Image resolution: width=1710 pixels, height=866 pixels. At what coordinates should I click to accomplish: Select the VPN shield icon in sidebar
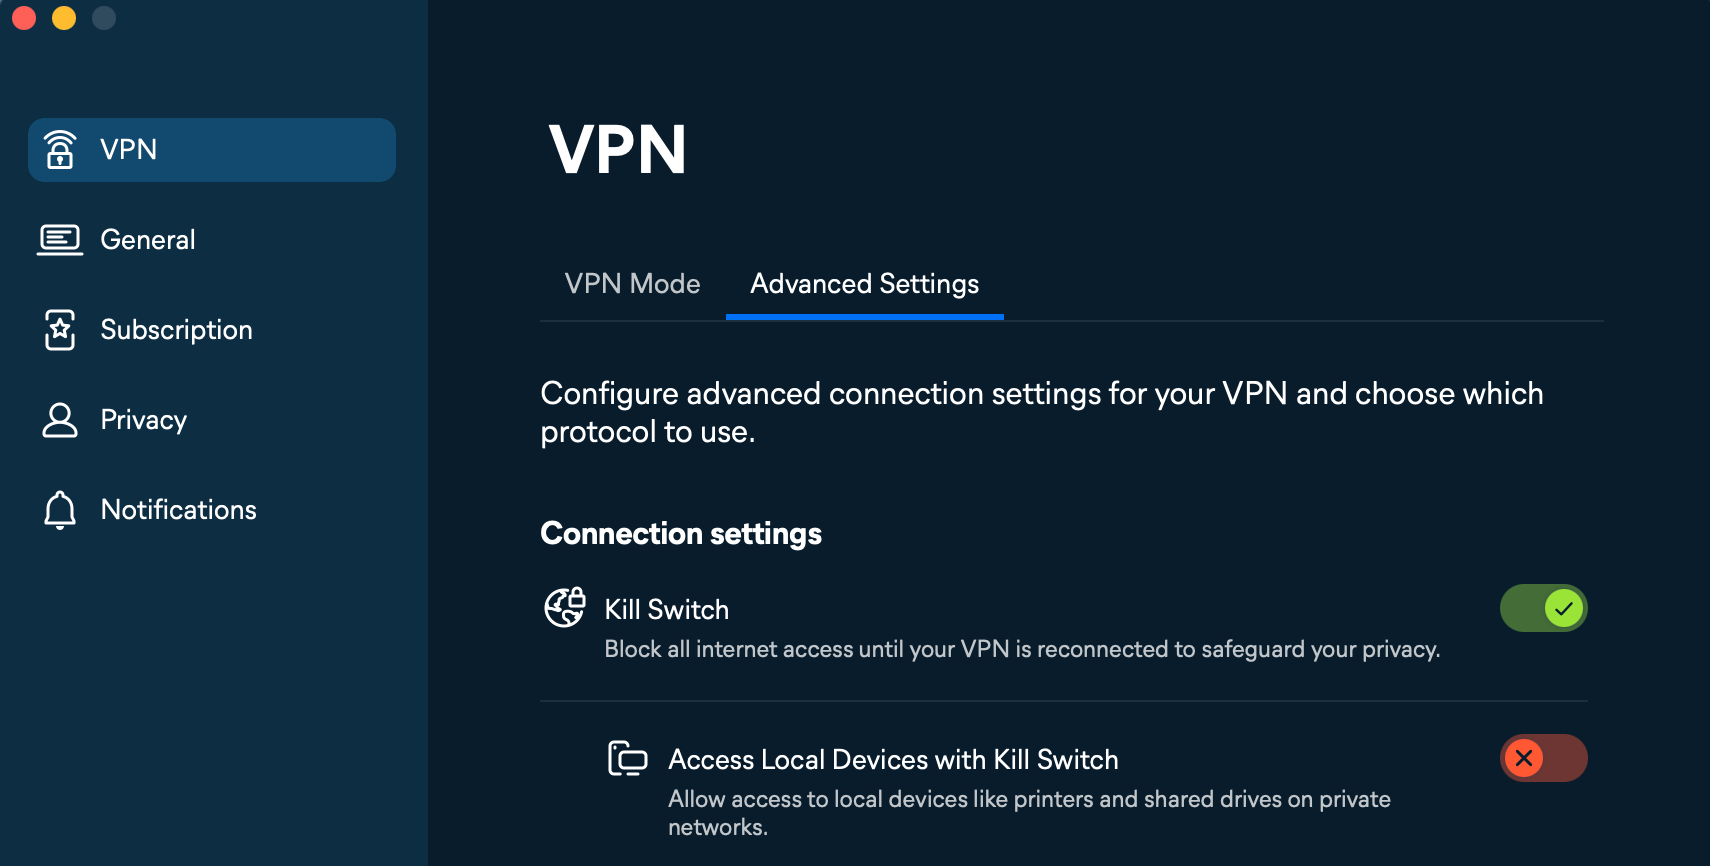(x=60, y=149)
